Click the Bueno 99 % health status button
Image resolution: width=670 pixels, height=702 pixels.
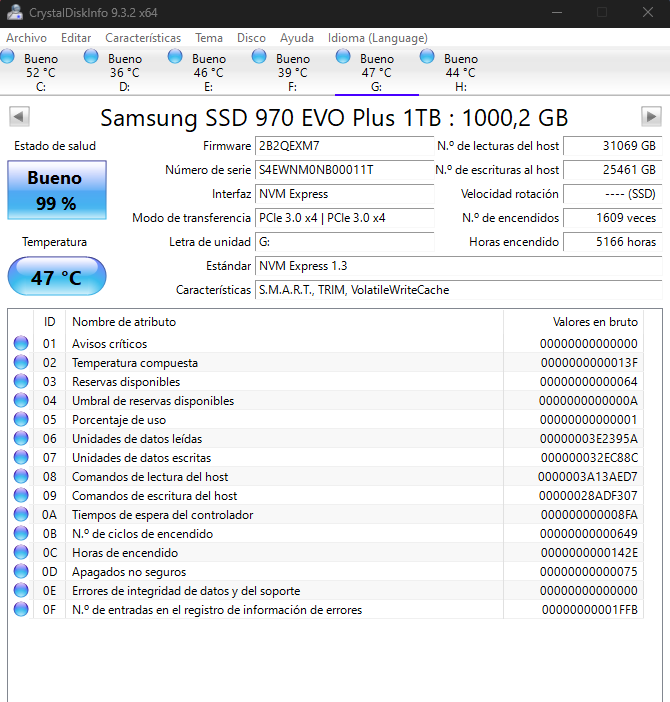[57, 190]
